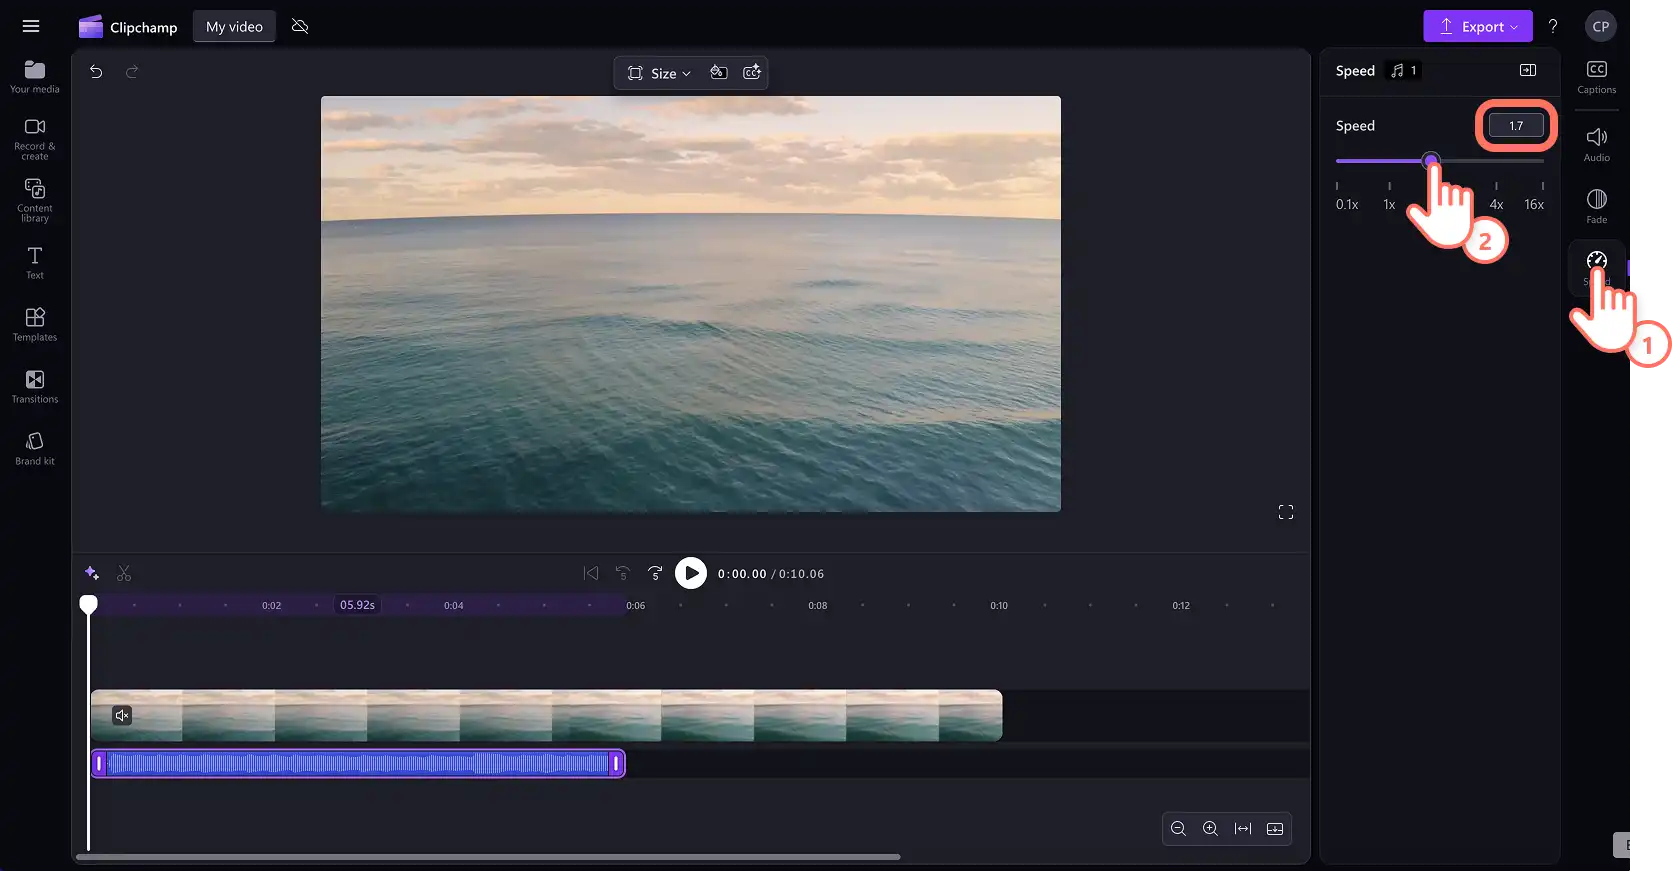Open the Captions panel

1597,77
